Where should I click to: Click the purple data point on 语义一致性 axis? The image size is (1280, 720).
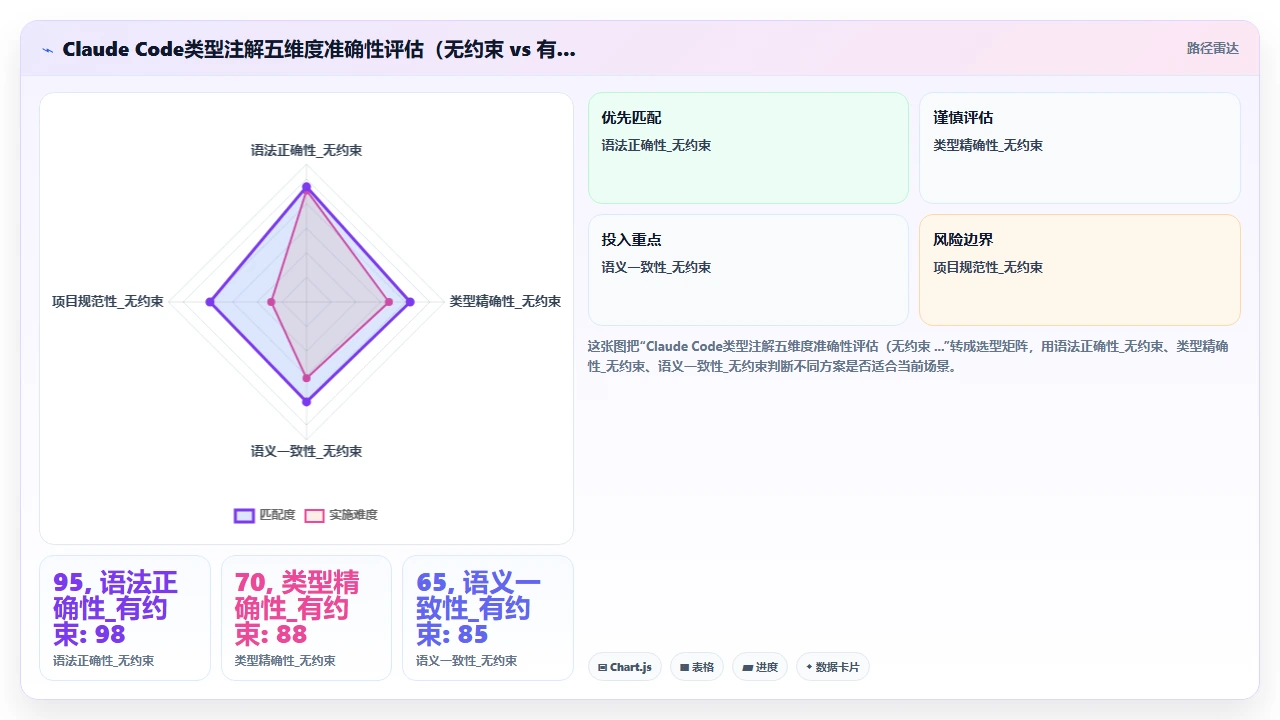306,402
